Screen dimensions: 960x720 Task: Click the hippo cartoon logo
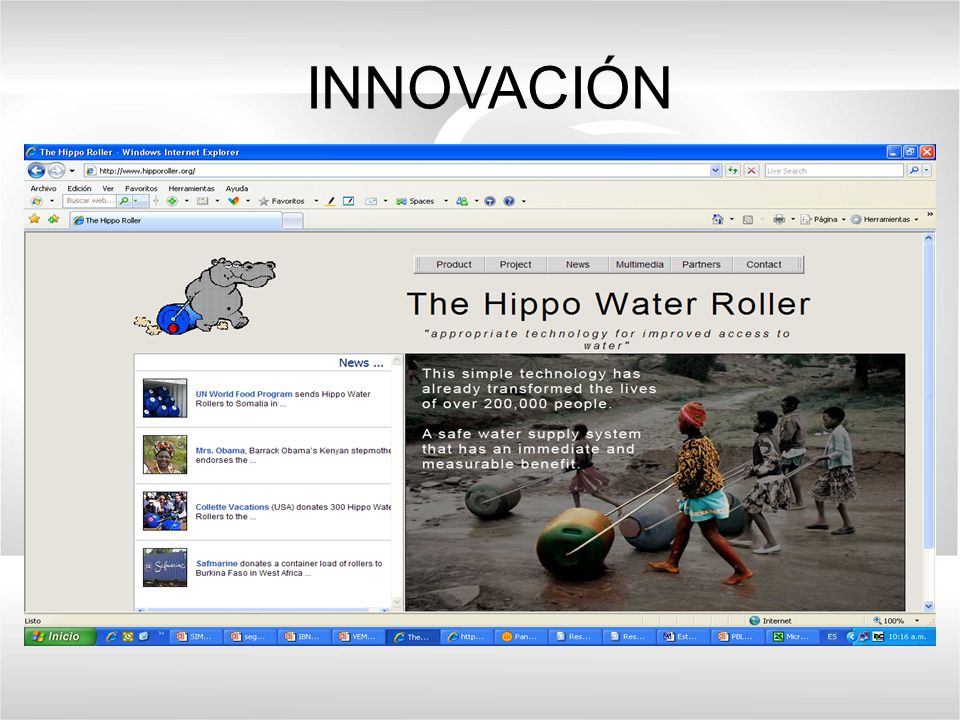coord(205,296)
